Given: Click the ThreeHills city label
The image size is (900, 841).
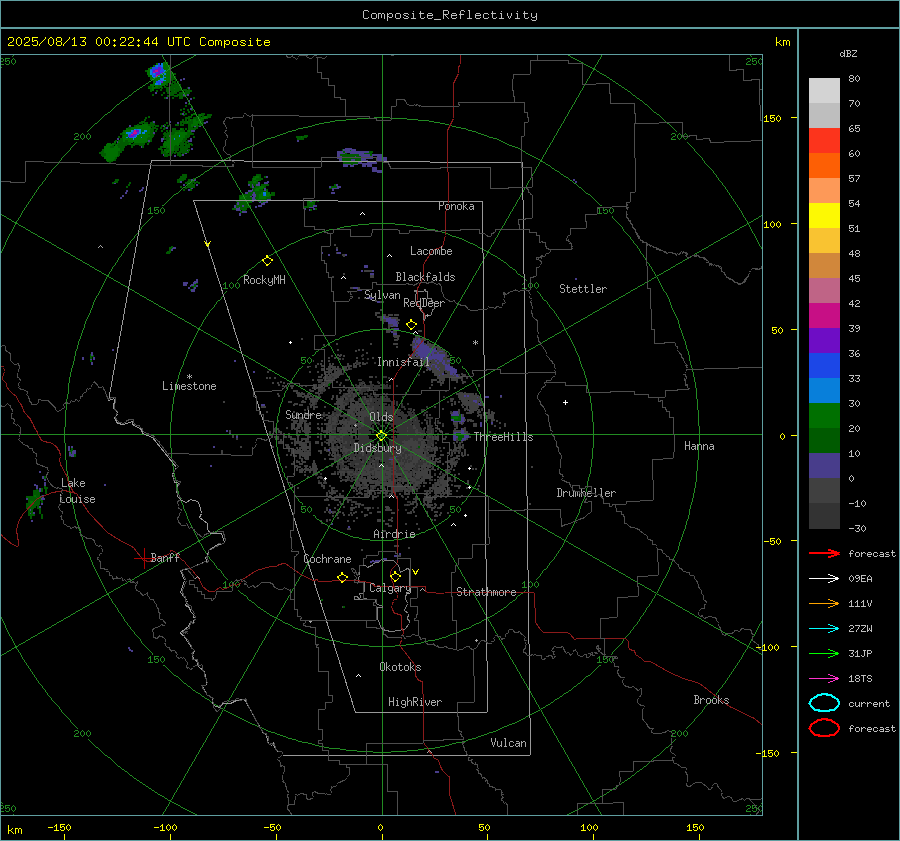Looking at the screenshot, I should (503, 437).
